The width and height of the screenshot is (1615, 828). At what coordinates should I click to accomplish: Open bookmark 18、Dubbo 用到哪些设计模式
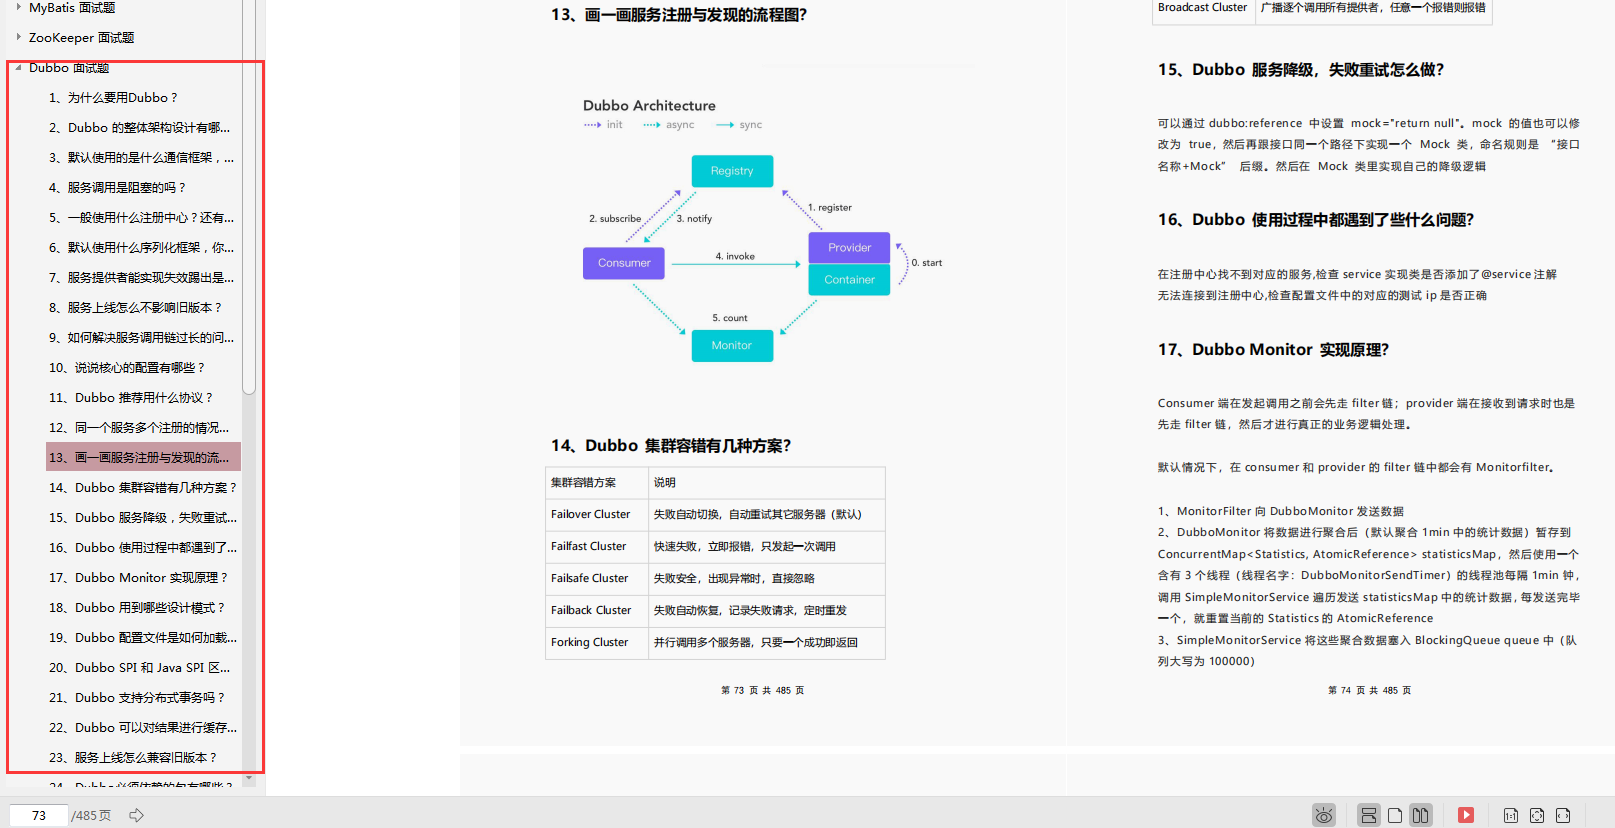(137, 607)
